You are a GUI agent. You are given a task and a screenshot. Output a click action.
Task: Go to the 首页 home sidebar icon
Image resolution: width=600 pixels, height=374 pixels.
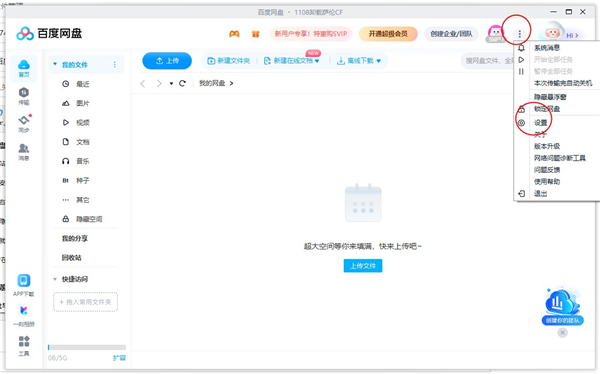coord(24,68)
